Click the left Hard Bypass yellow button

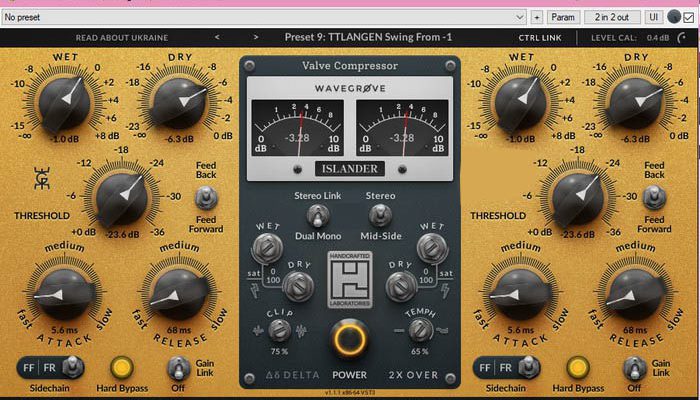click(x=123, y=367)
